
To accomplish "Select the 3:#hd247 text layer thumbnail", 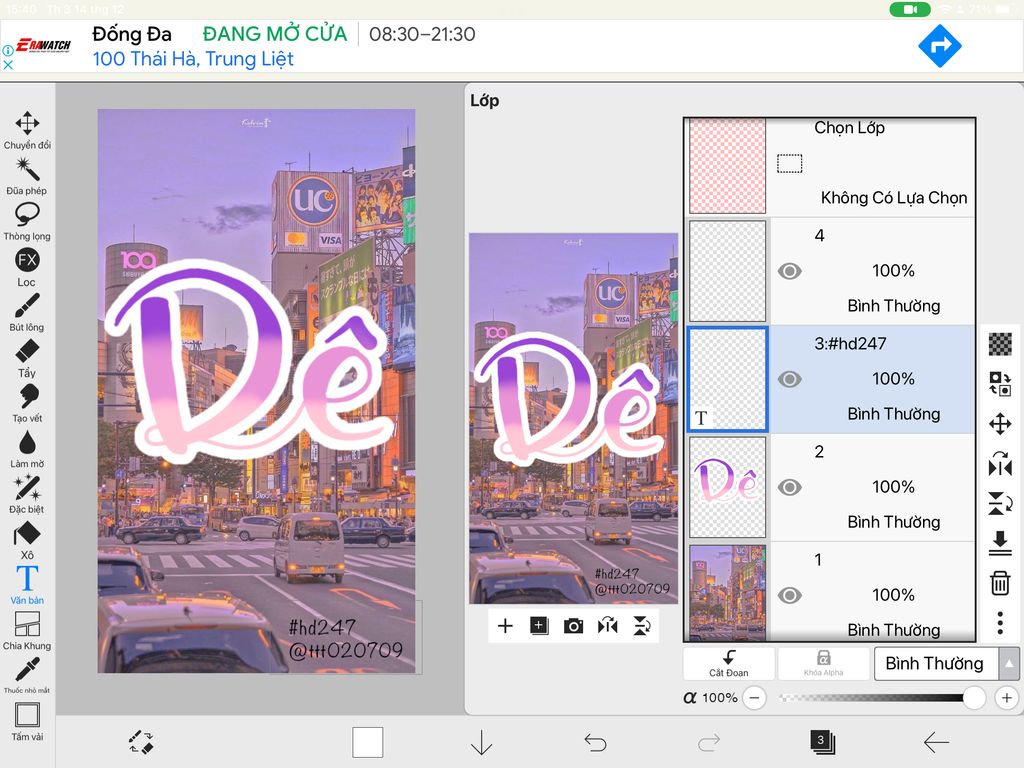I will 728,379.
